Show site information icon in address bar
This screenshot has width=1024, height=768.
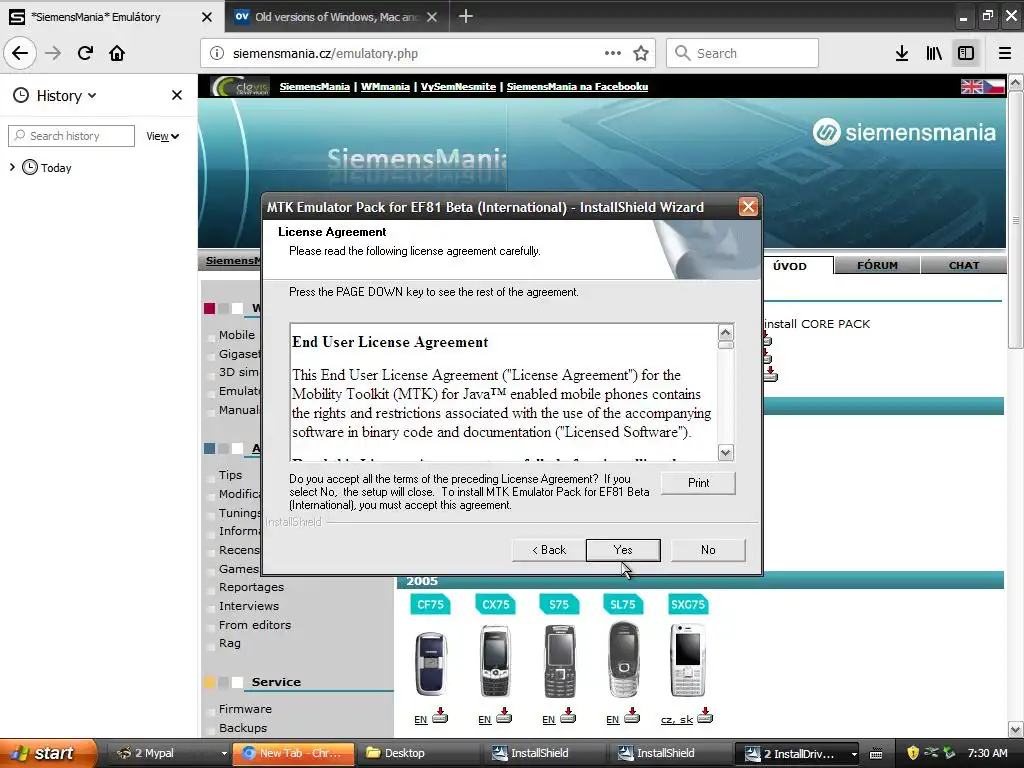click(217, 53)
